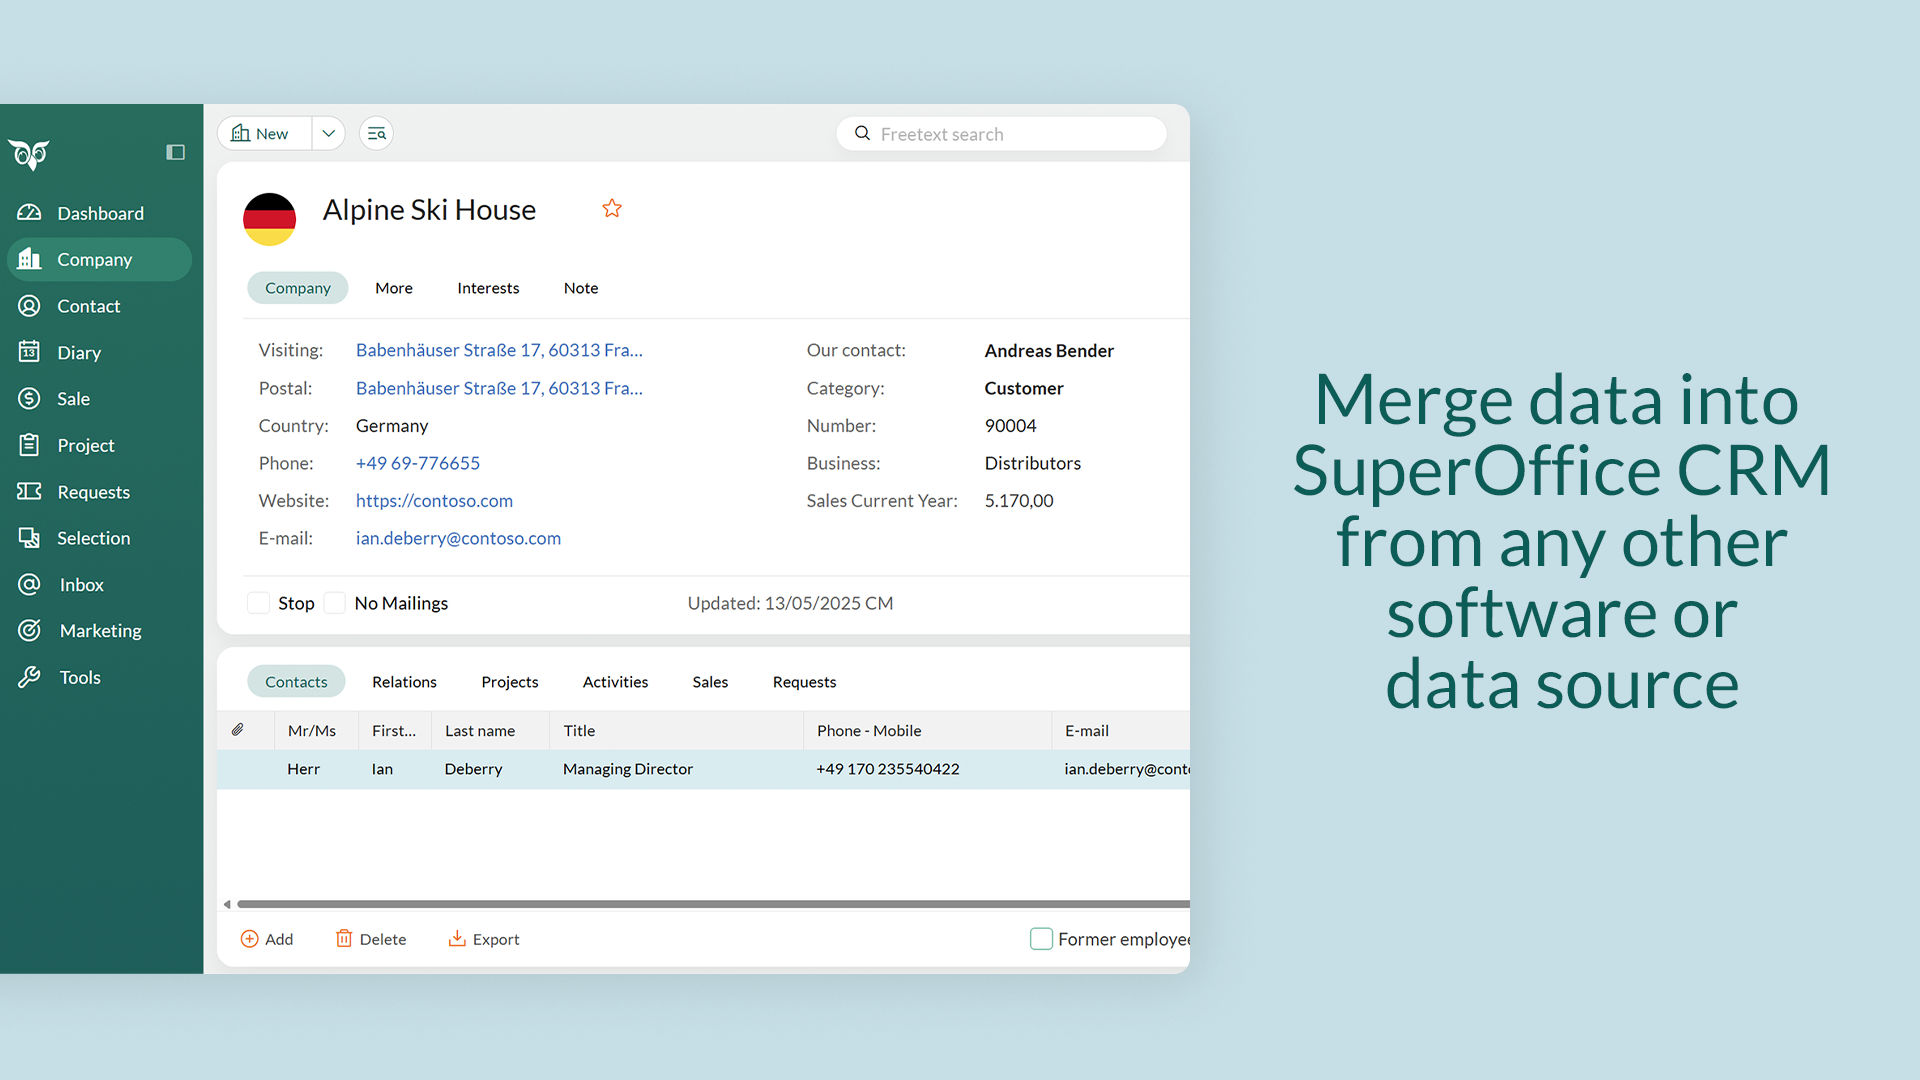This screenshot has width=1920, height=1080.
Task: Open website https://contoso.com
Action: pos(434,501)
